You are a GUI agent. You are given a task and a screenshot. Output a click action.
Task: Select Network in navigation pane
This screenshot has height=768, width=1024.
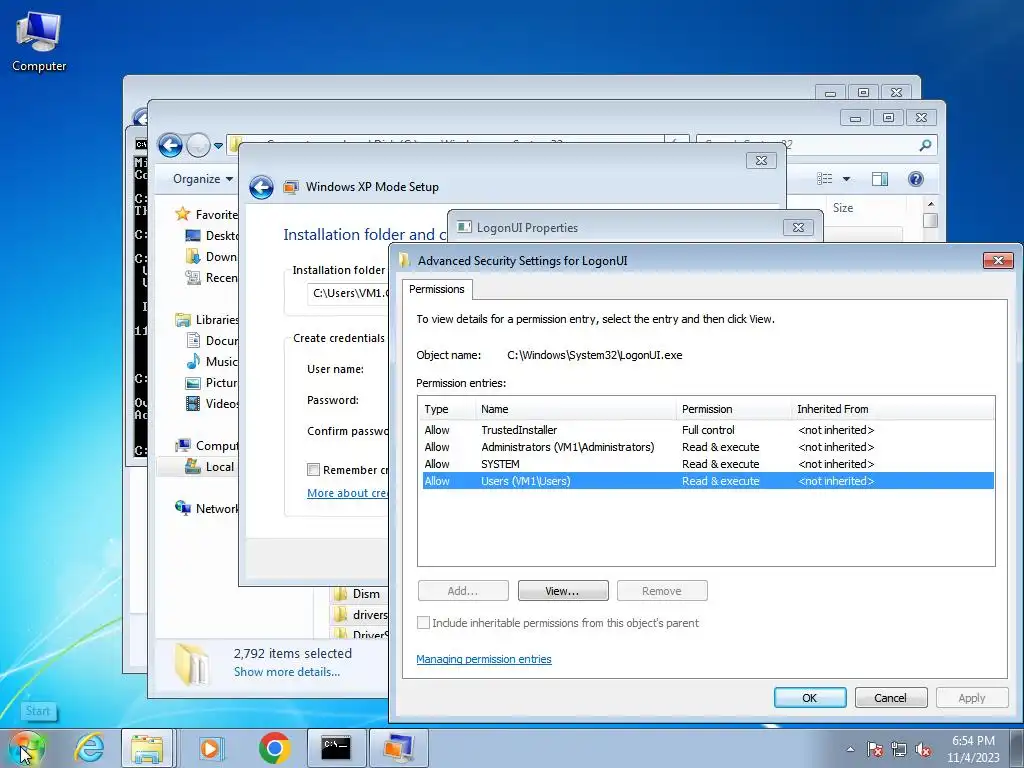click(x=206, y=508)
